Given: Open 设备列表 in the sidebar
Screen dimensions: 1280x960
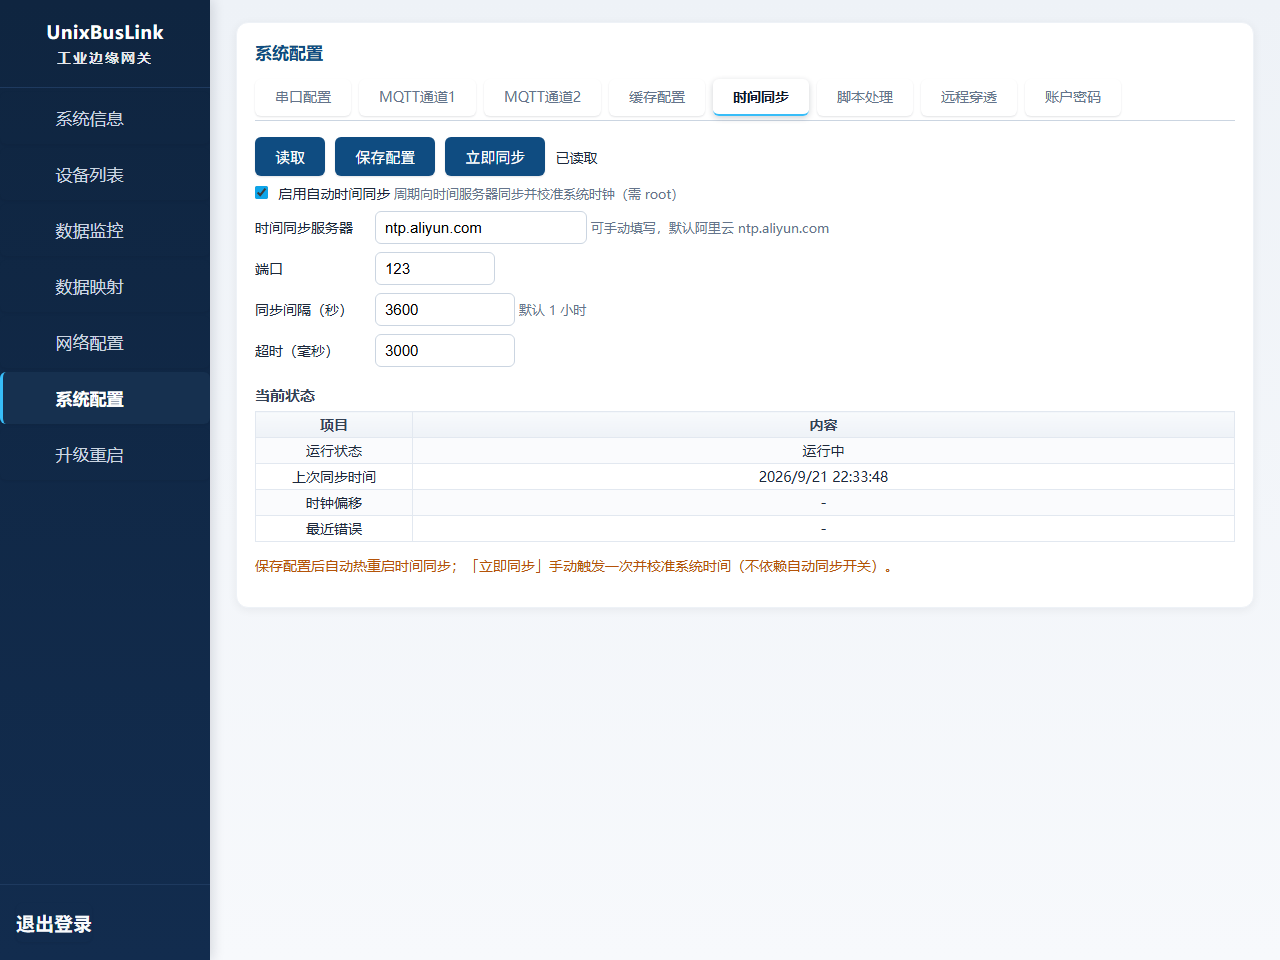Looking at the screenshot, I should coord(105,175).
